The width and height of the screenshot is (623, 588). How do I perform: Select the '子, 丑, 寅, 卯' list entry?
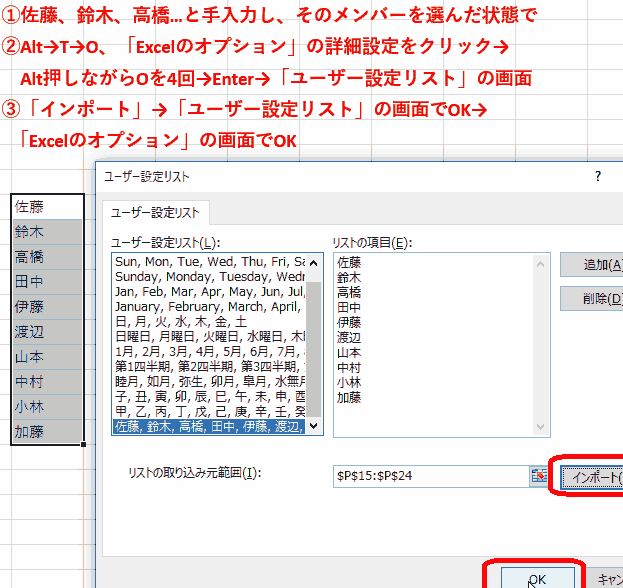(209, 397)
